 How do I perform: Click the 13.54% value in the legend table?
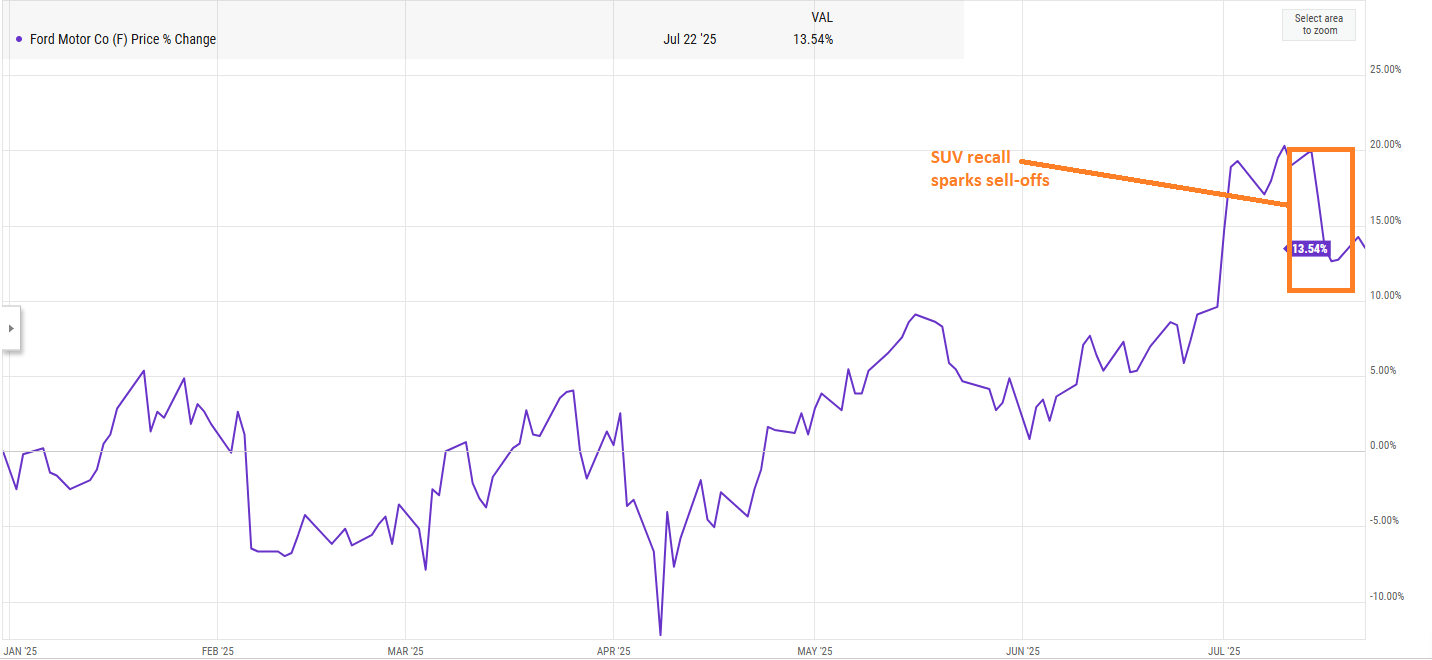click(812, 40)
